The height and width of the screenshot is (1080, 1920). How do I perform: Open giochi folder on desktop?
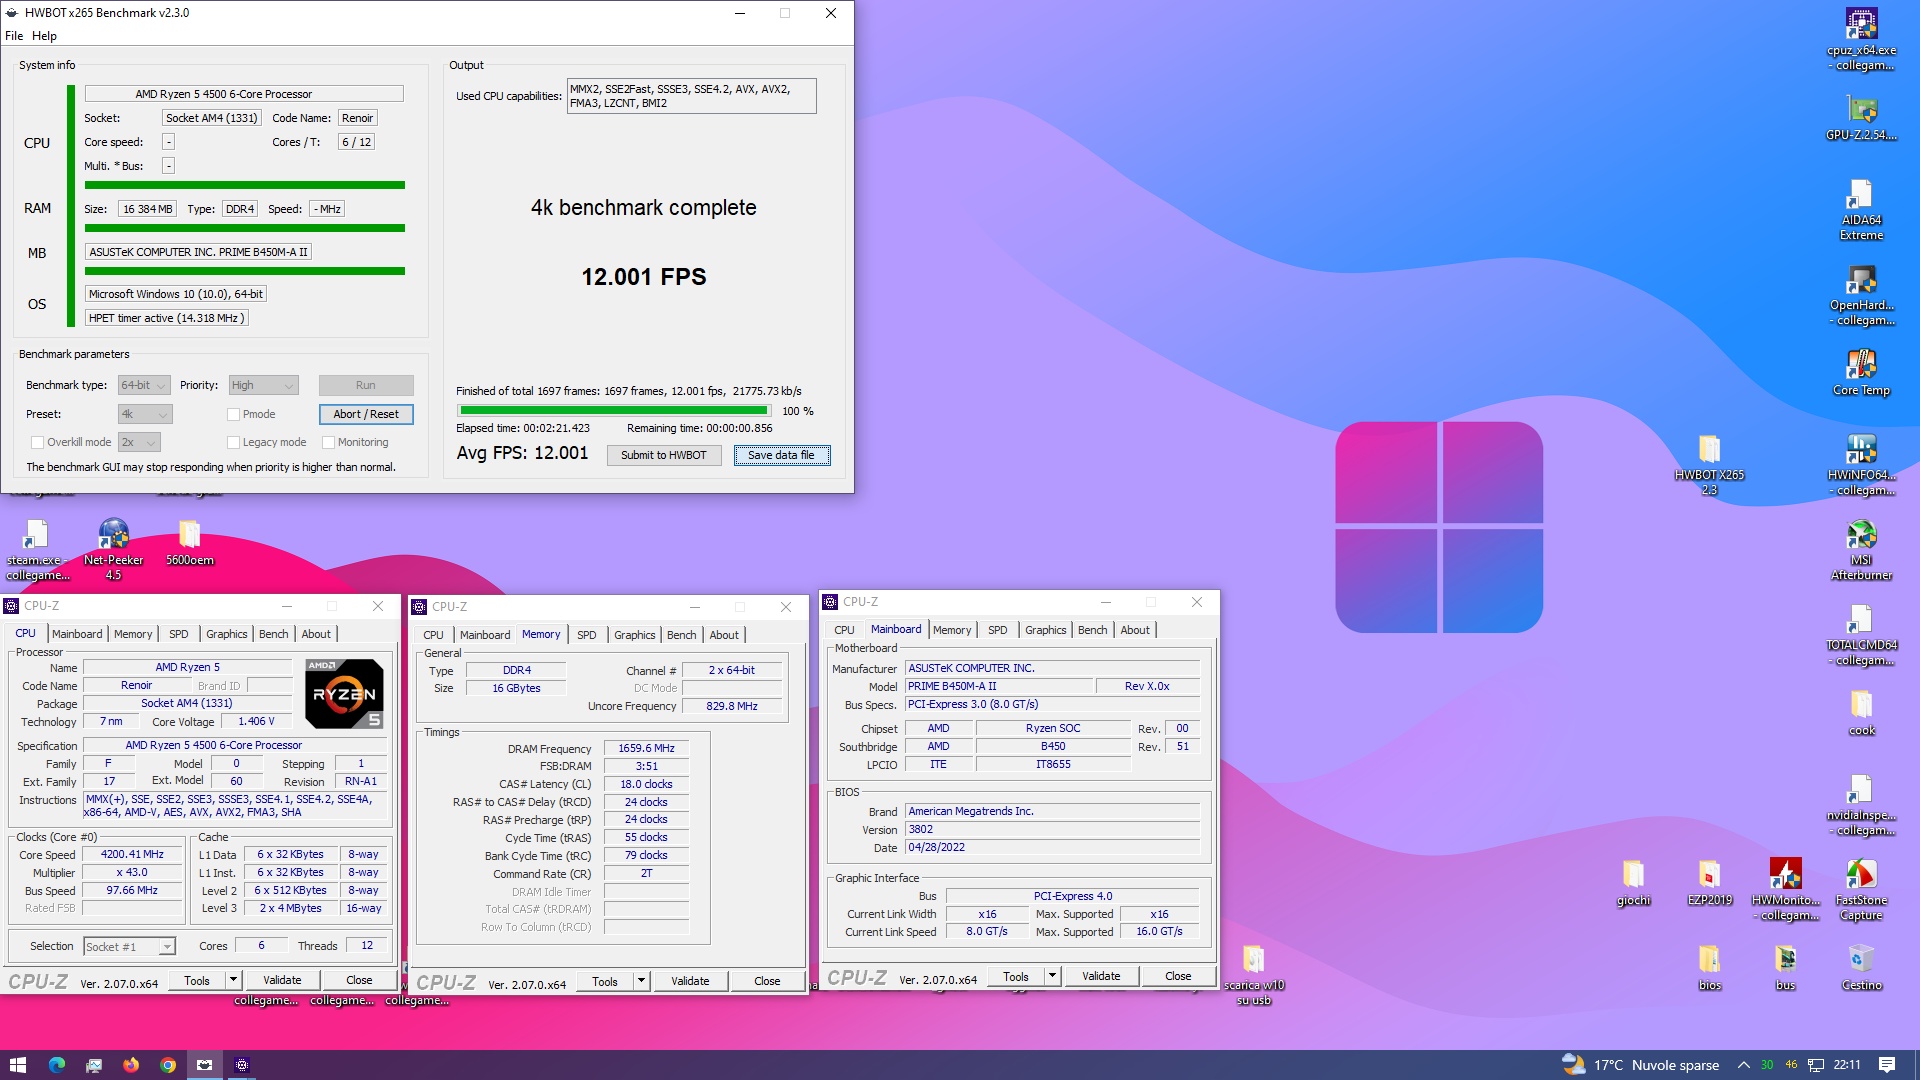click(1633, 883)
